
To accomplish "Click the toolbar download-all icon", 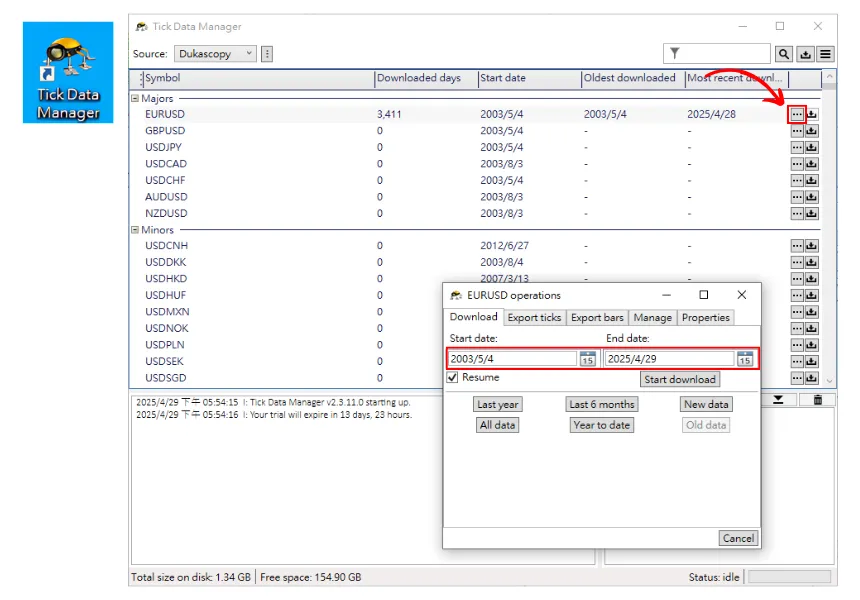I will point(805,54).
